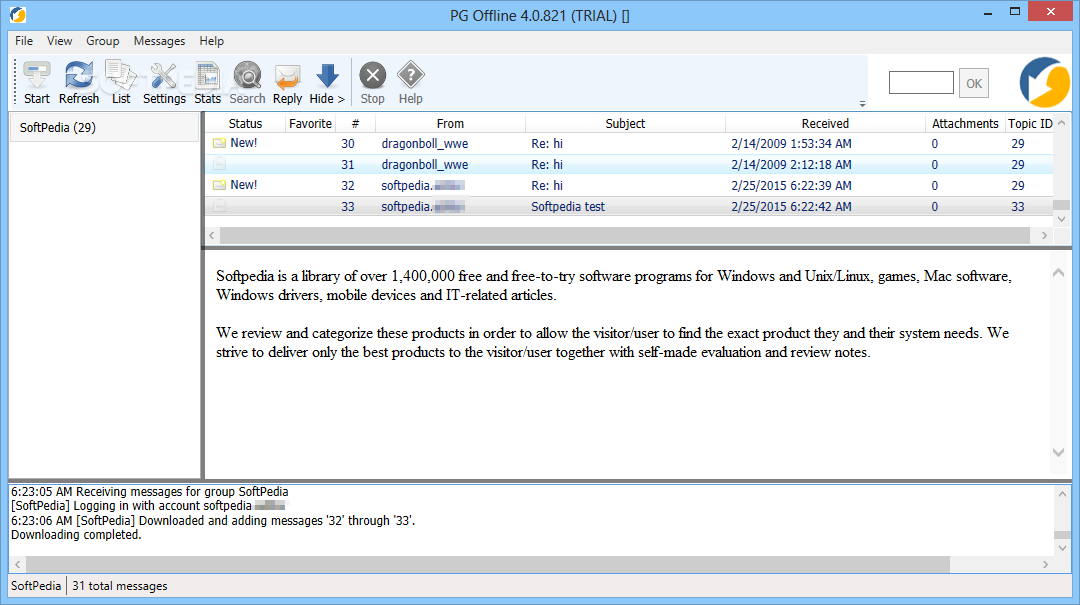1080x605 pixels.
Task: Click the message list's right scroll arrow
Action: click(x=1044, y=236)
